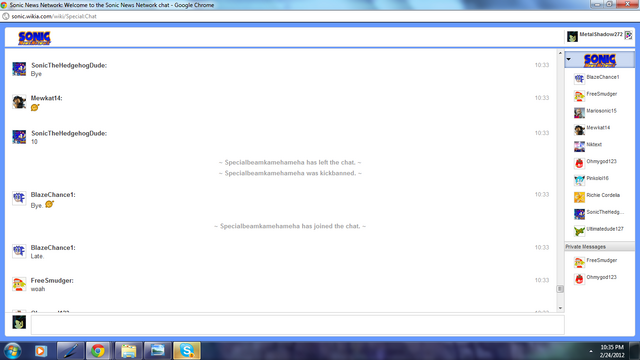Open Ultimatedude127 avatar in user list

[x=579, y=231]
